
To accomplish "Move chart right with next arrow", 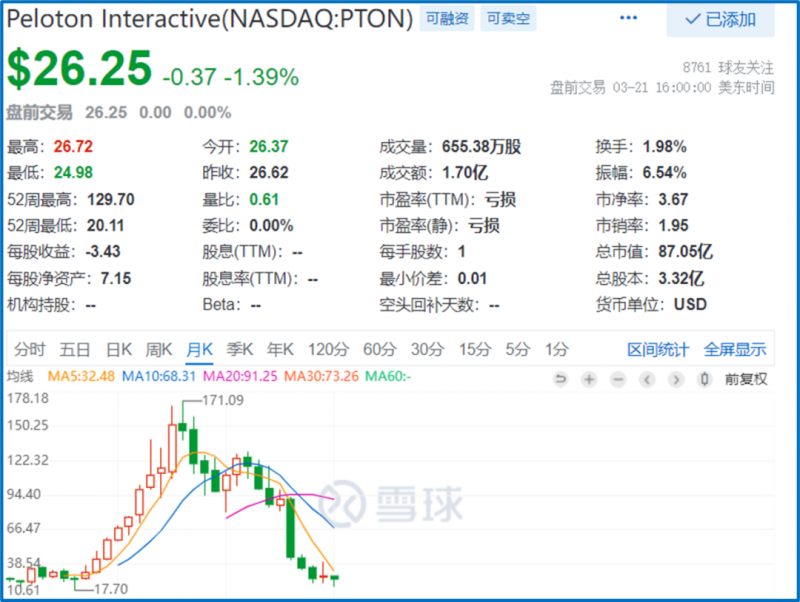I will click(x=676, y=379).
